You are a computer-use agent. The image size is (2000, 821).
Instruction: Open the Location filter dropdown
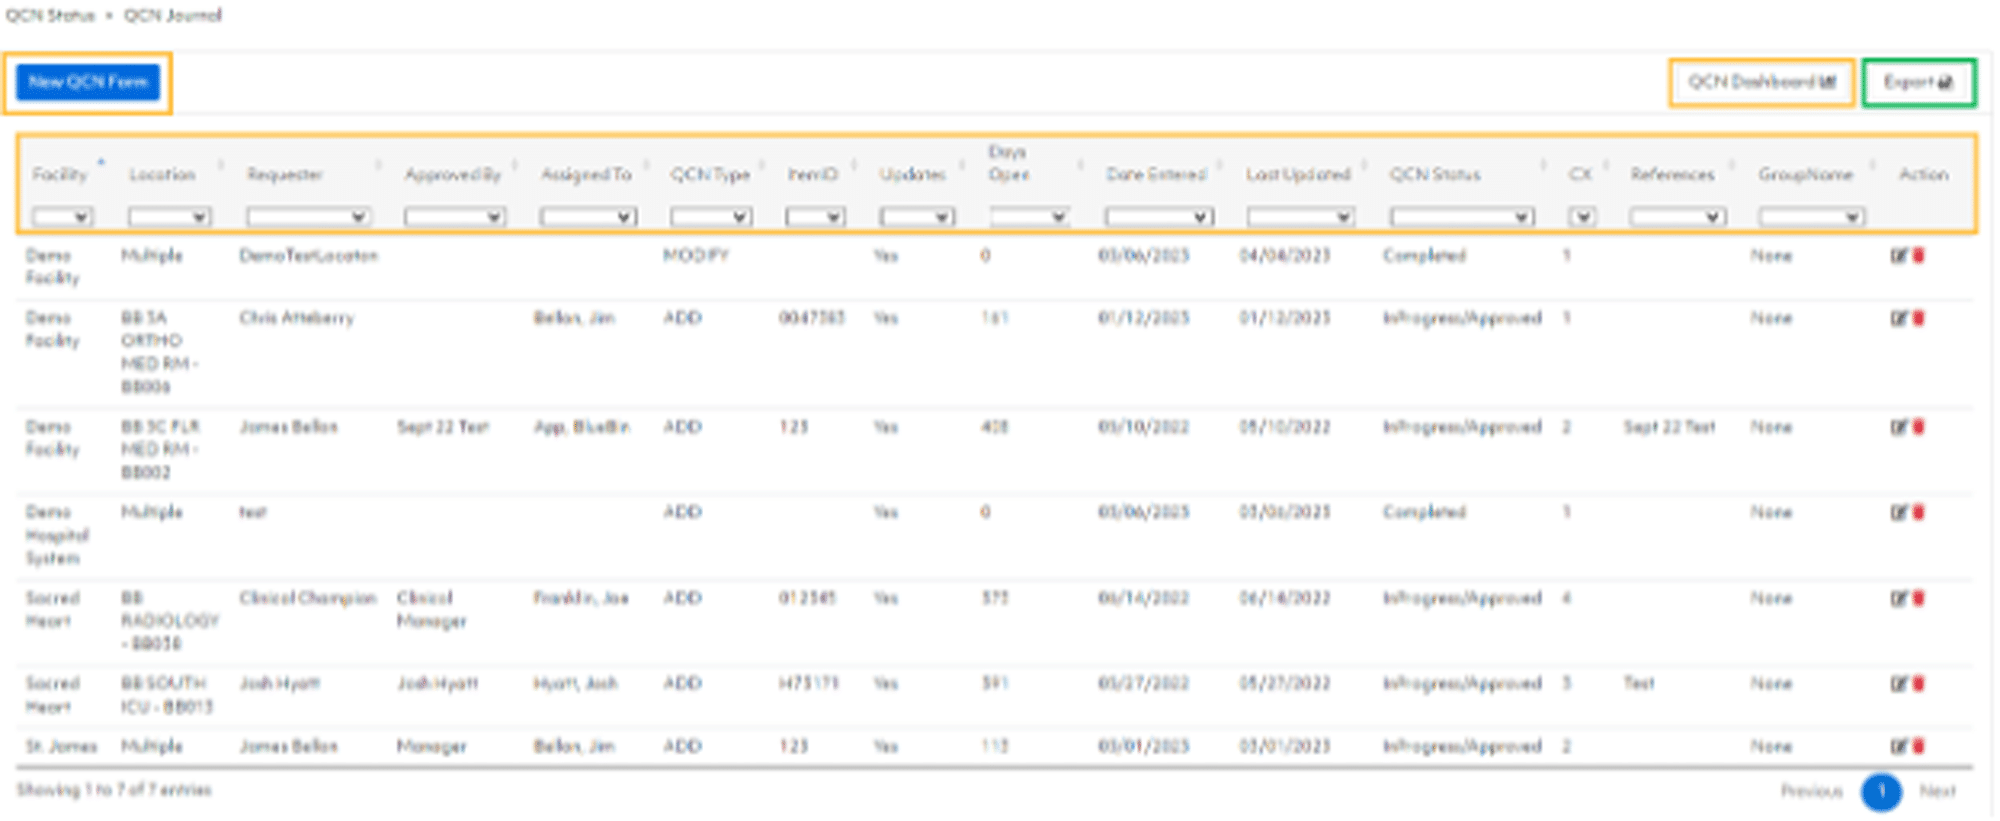tap(169, 216)
